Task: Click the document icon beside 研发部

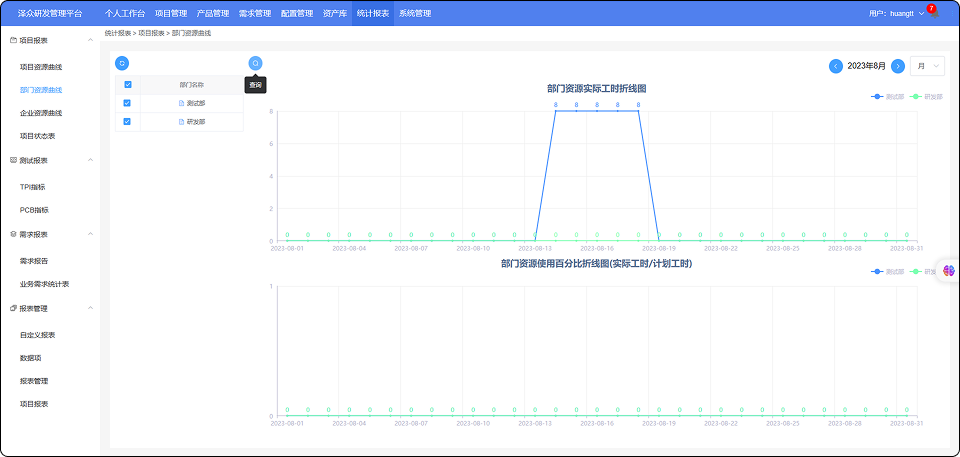Action: pos(181,122)
